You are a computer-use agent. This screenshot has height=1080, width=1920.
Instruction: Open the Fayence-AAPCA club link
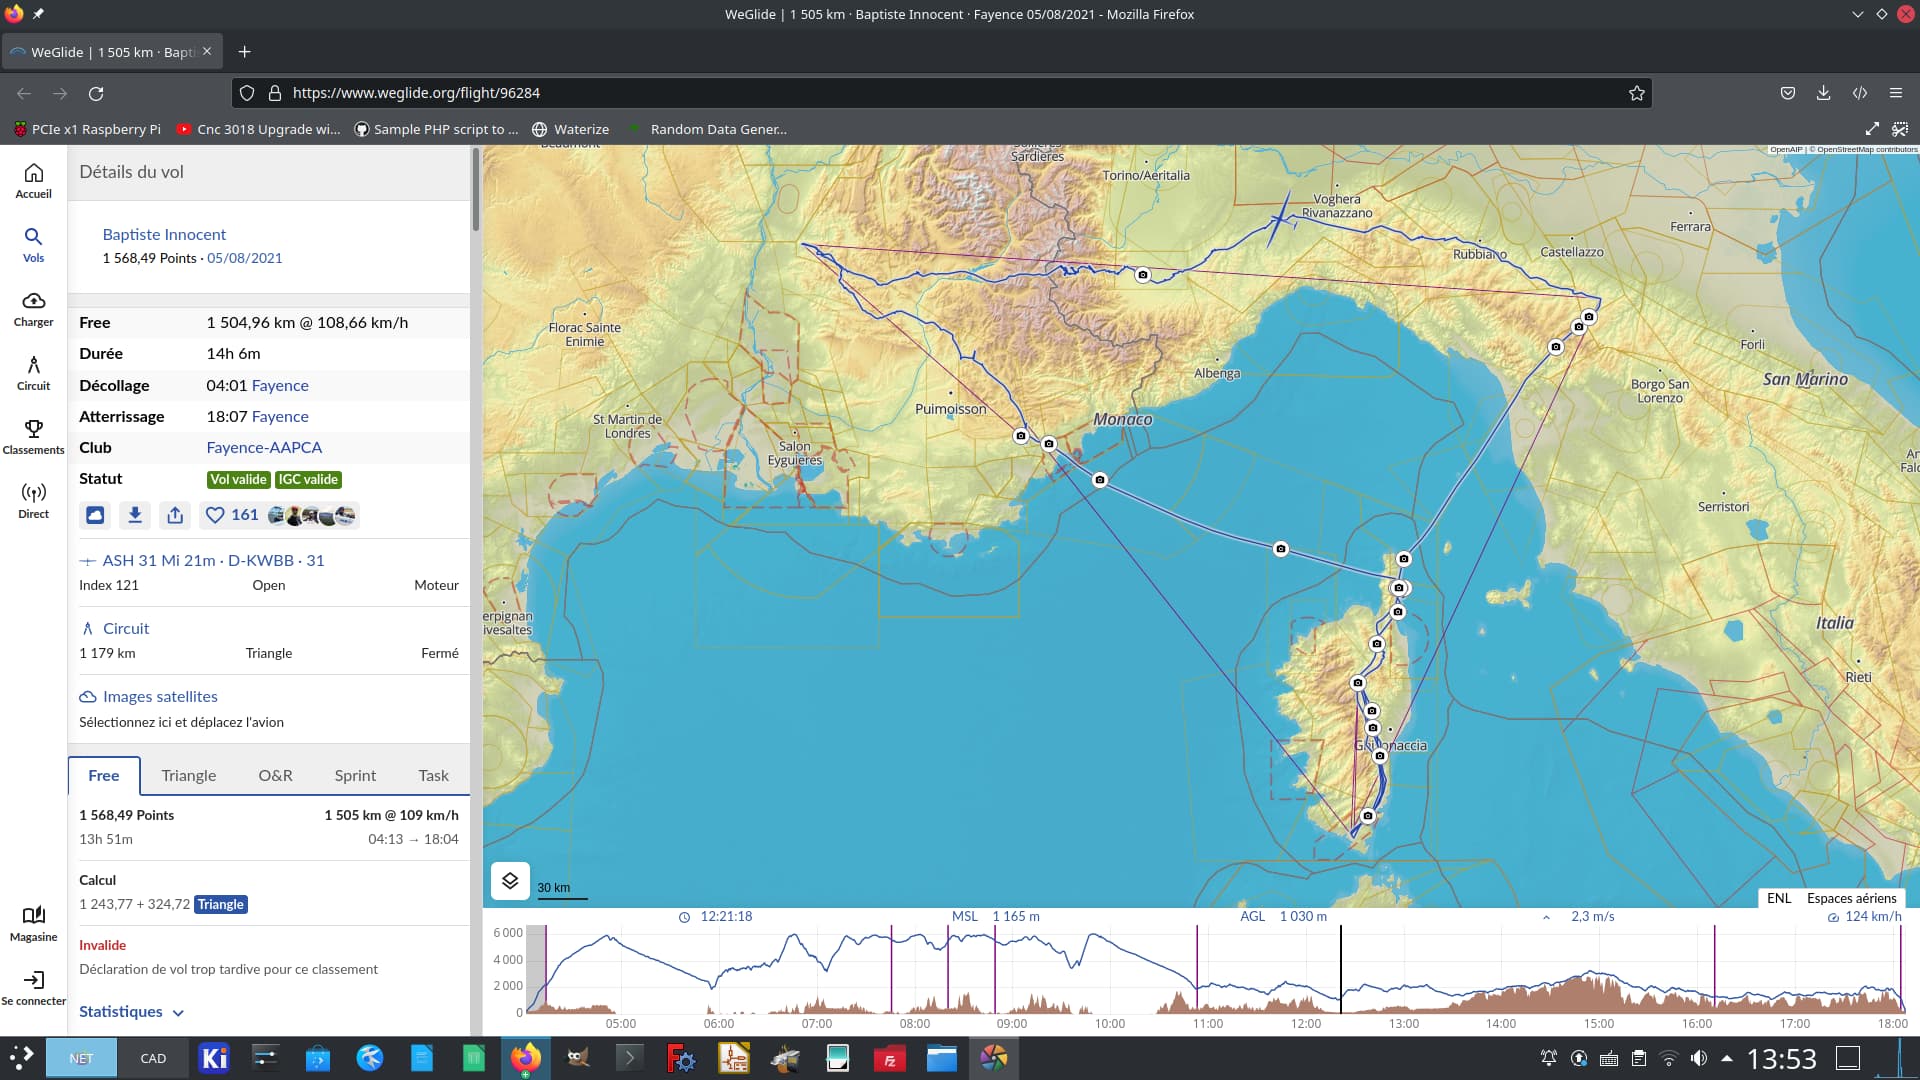[264, 447]
